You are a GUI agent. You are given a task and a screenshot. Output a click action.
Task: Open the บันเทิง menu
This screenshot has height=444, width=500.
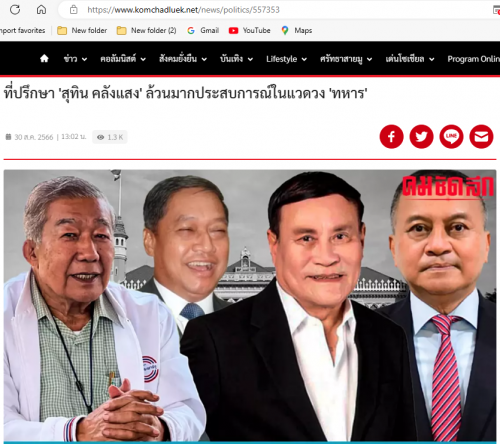(x=236, y=59)
